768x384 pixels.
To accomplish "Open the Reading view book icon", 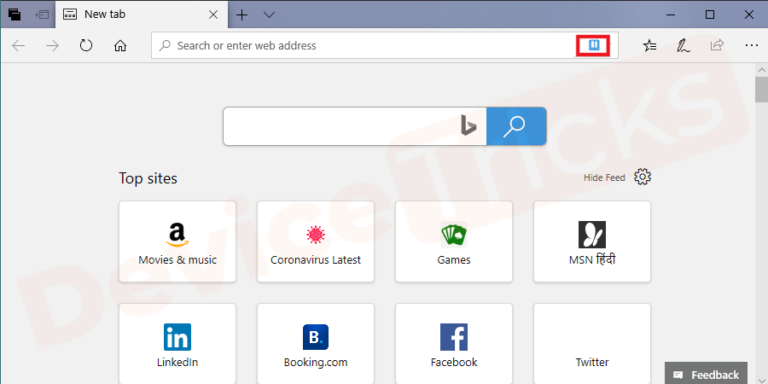I will point(593,46).
